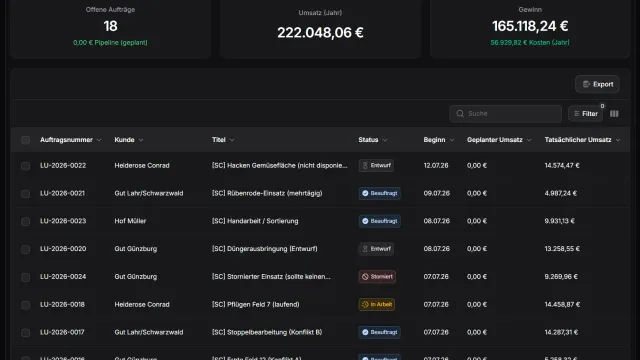The width and height of the screenshot is (640, 360).
Task: Click title Rübenrode-Einsatz (mehrtägig)
Action: click(267, 193)
